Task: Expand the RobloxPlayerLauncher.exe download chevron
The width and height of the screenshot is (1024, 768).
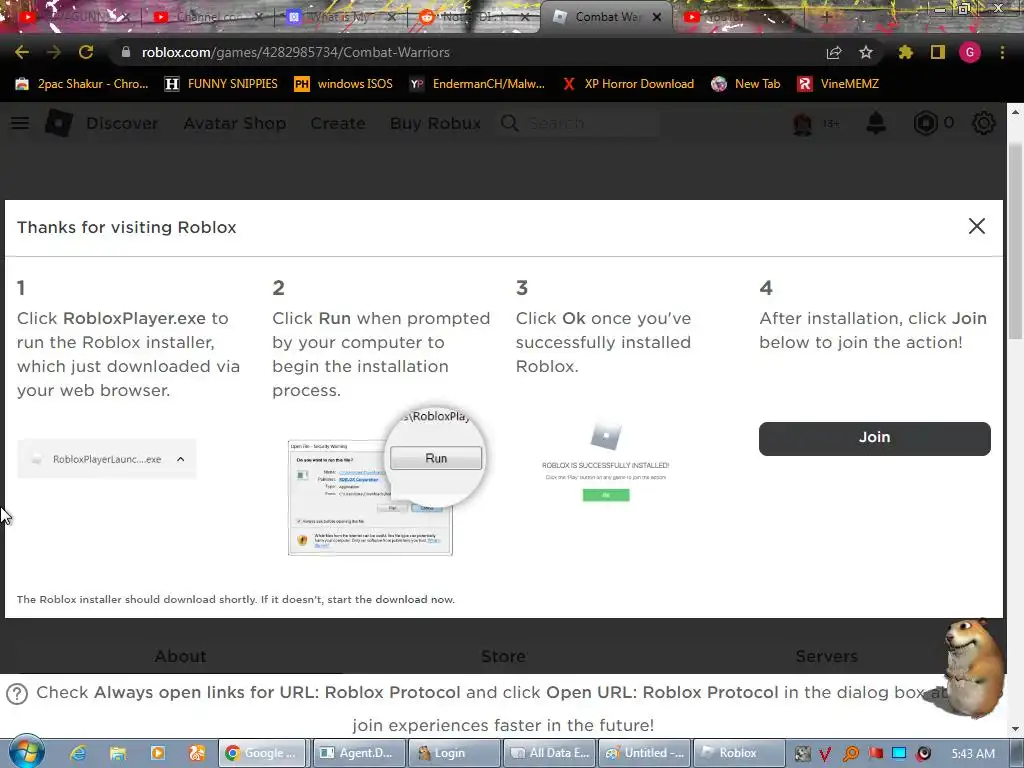Action: (x=181, y=459)
